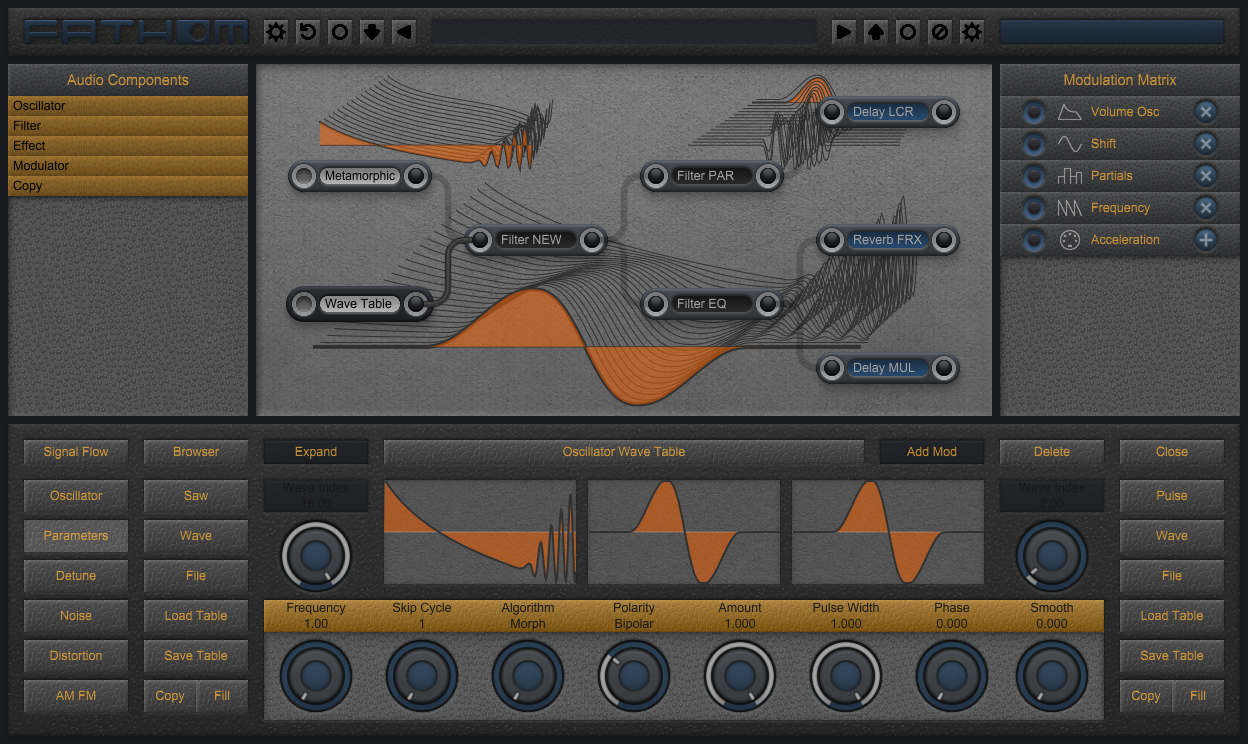Click the envelope icon of Volume Osc
This screenshot has width=1248, height=744.
tap(1070, 112)
